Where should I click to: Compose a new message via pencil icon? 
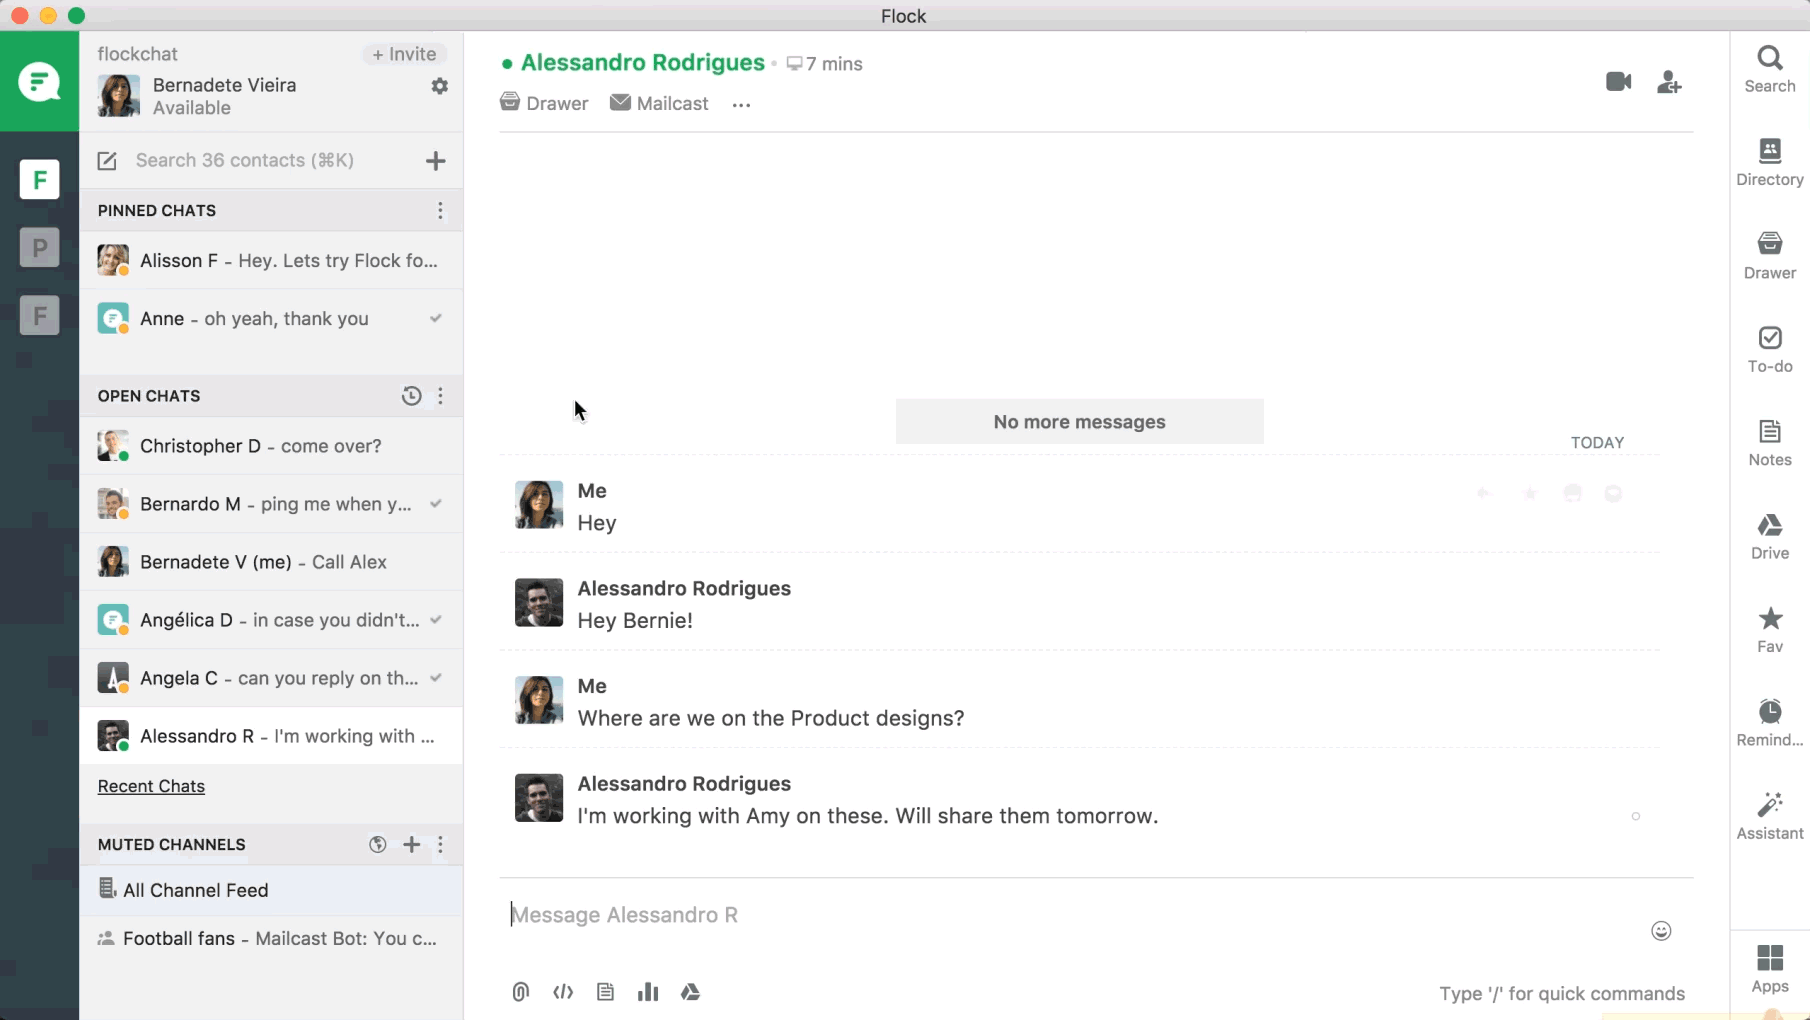coord(107,160)
